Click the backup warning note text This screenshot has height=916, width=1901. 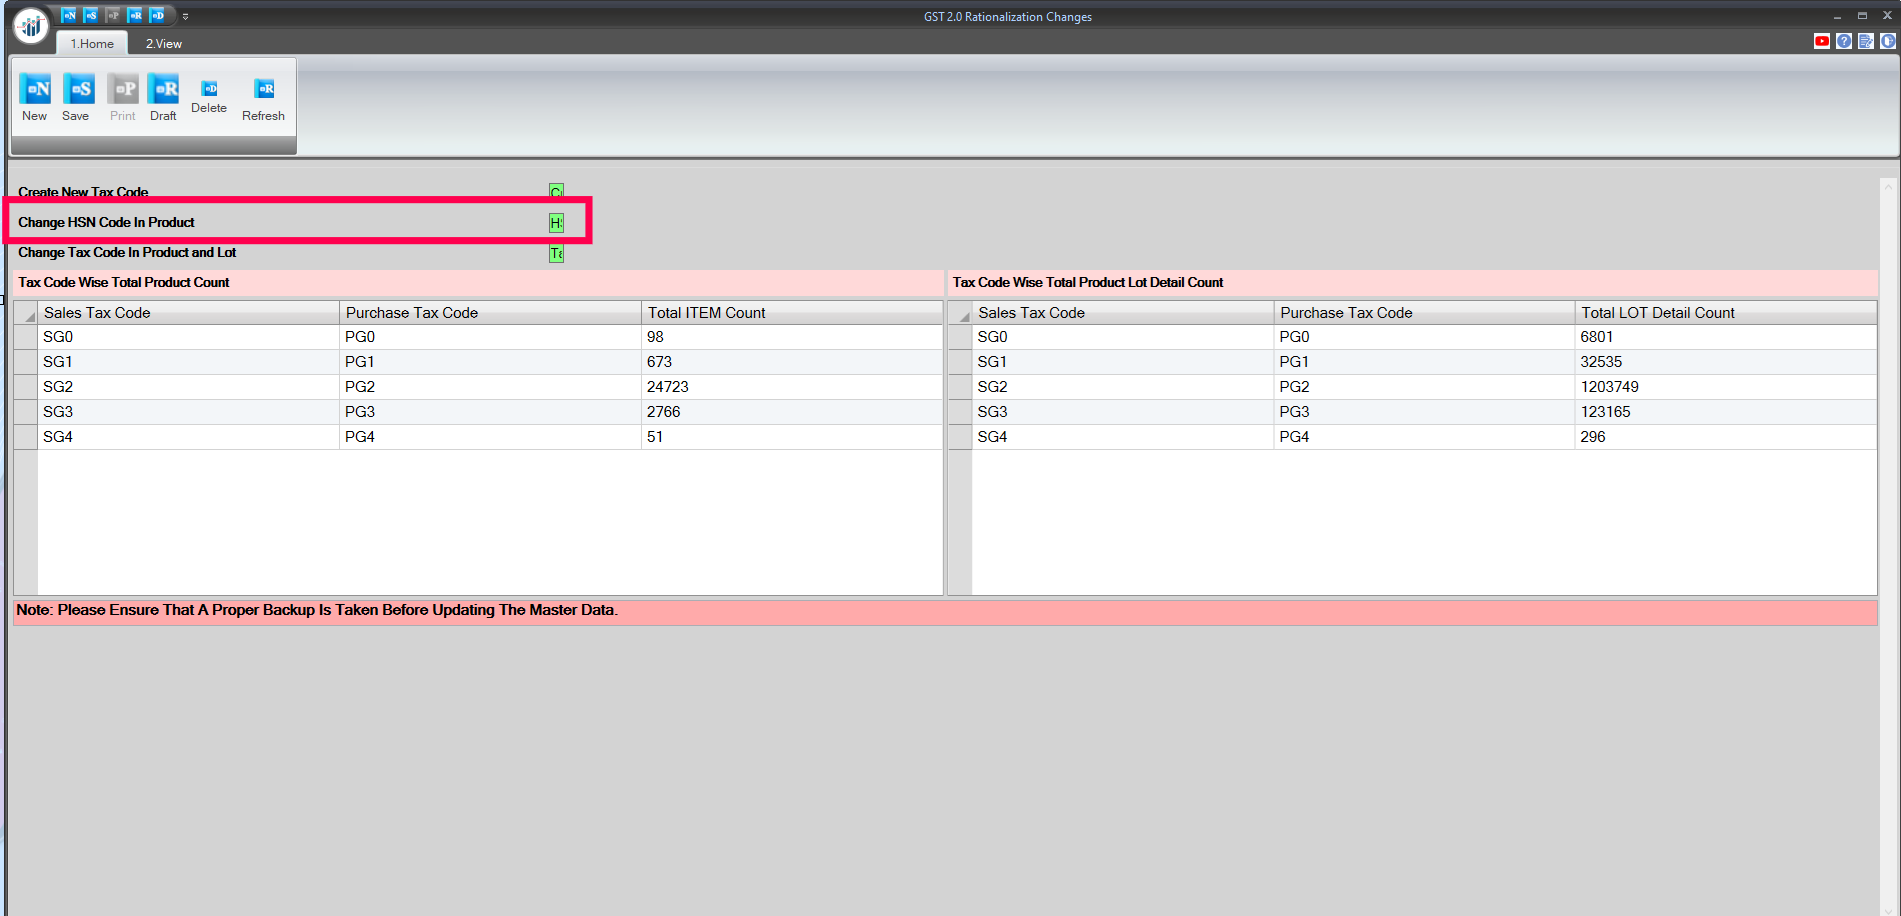[317, 610]
